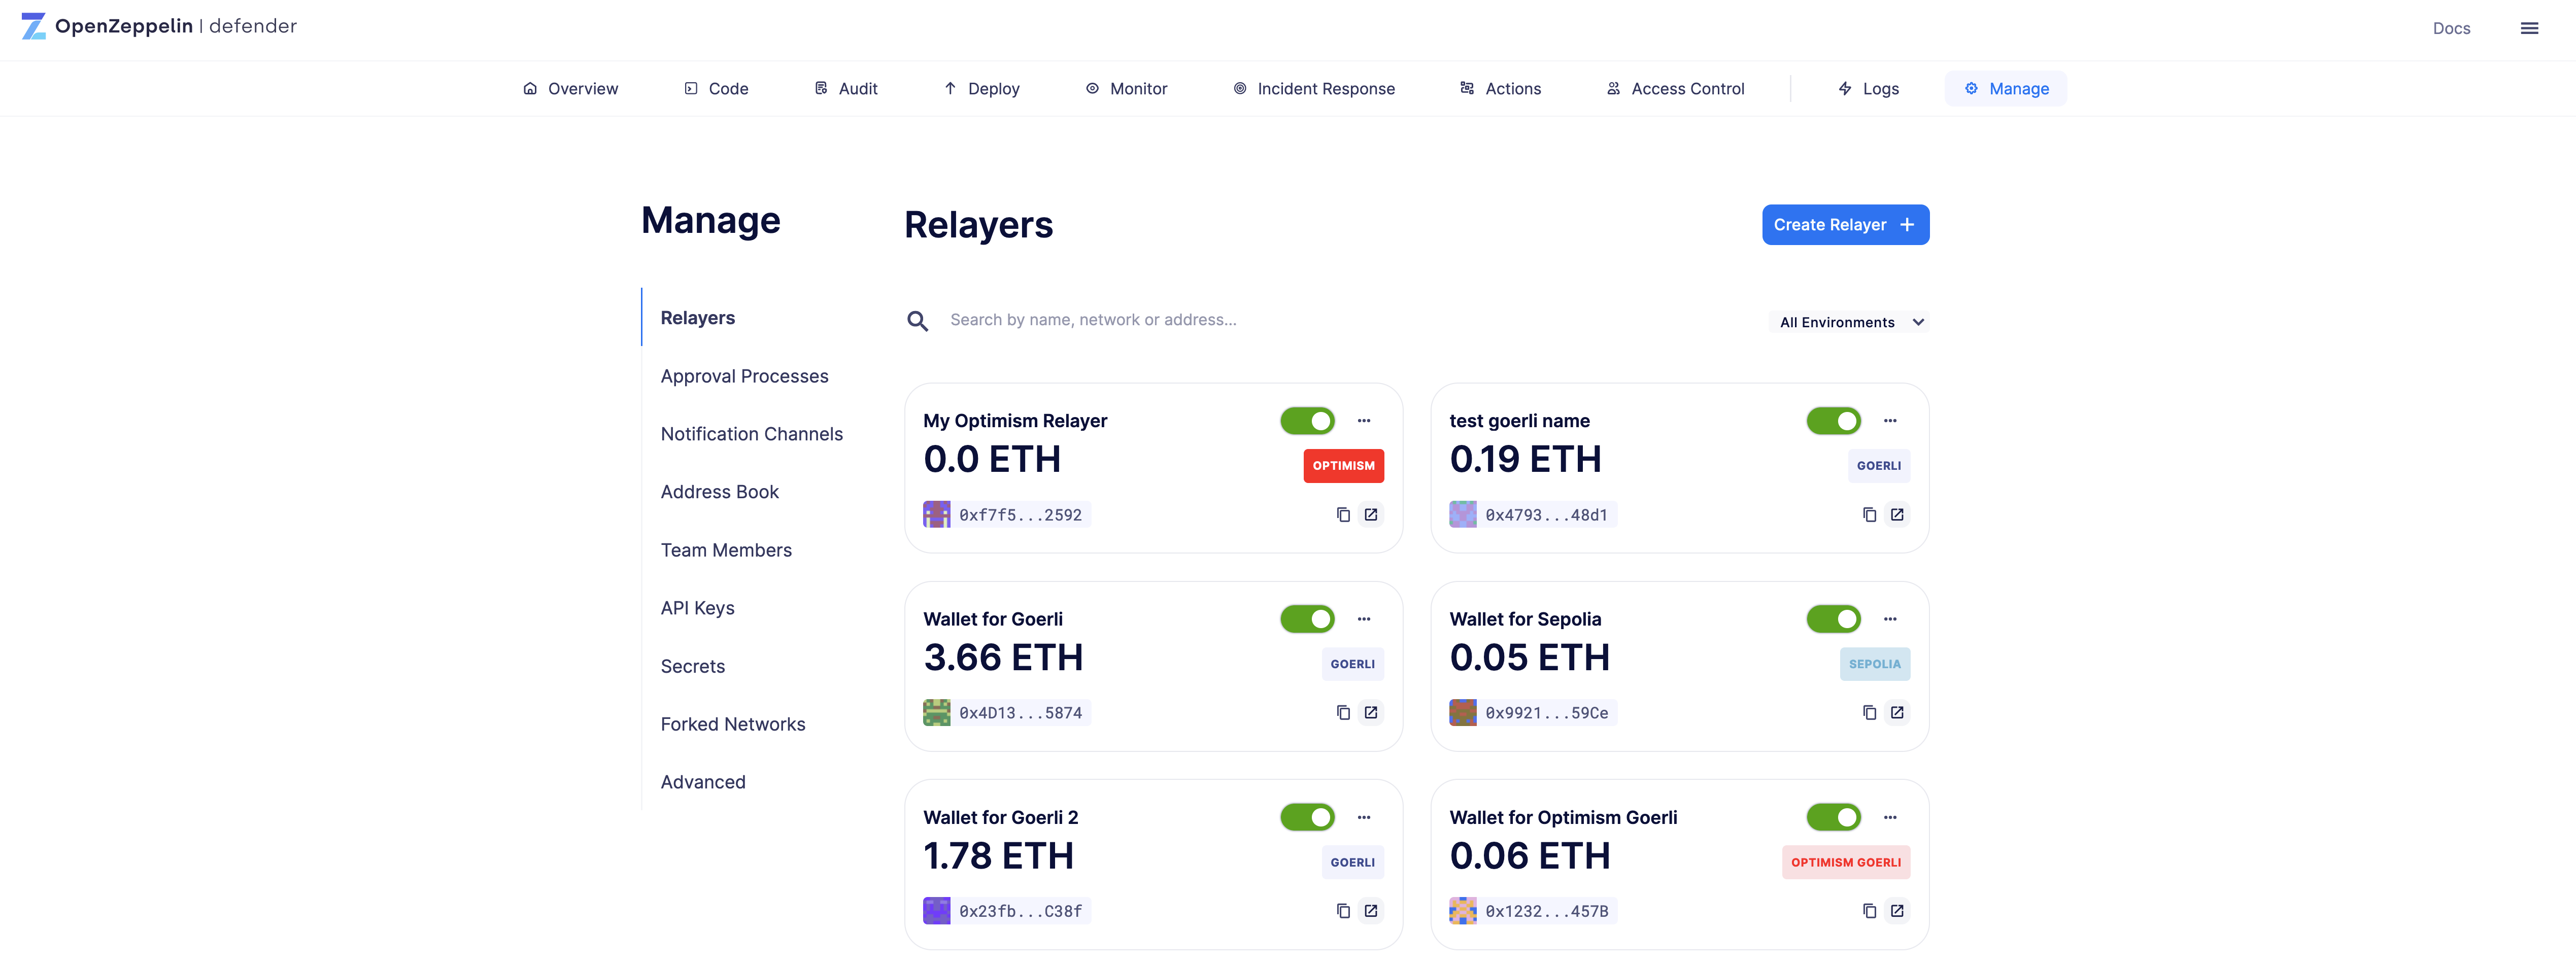Open more options for Wallet for Goerli 2
Viewport: 2576px width, 965px height.
click(x=1364, y=817)
